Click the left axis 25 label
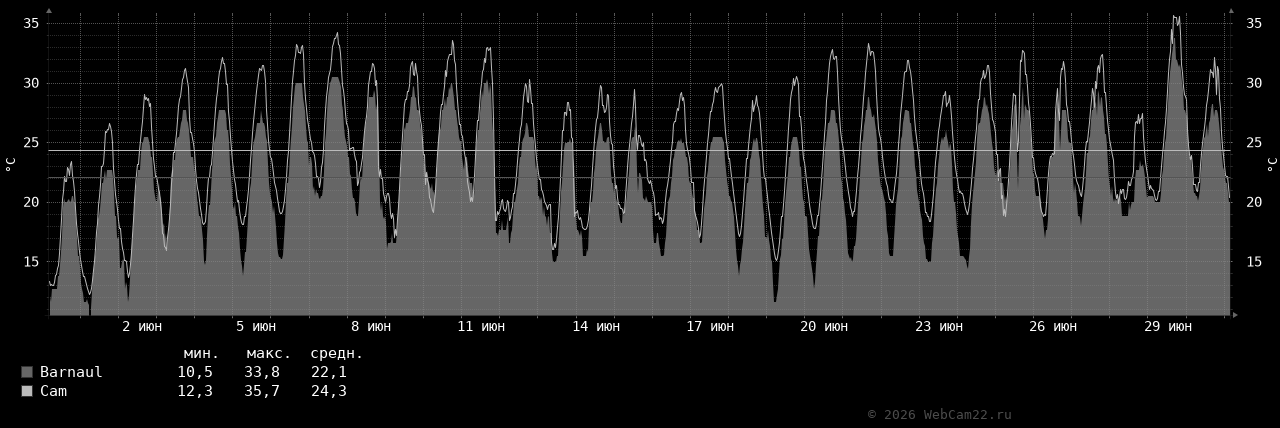The height and width of the screenshot is (428, 1280). tap(31, 143)
